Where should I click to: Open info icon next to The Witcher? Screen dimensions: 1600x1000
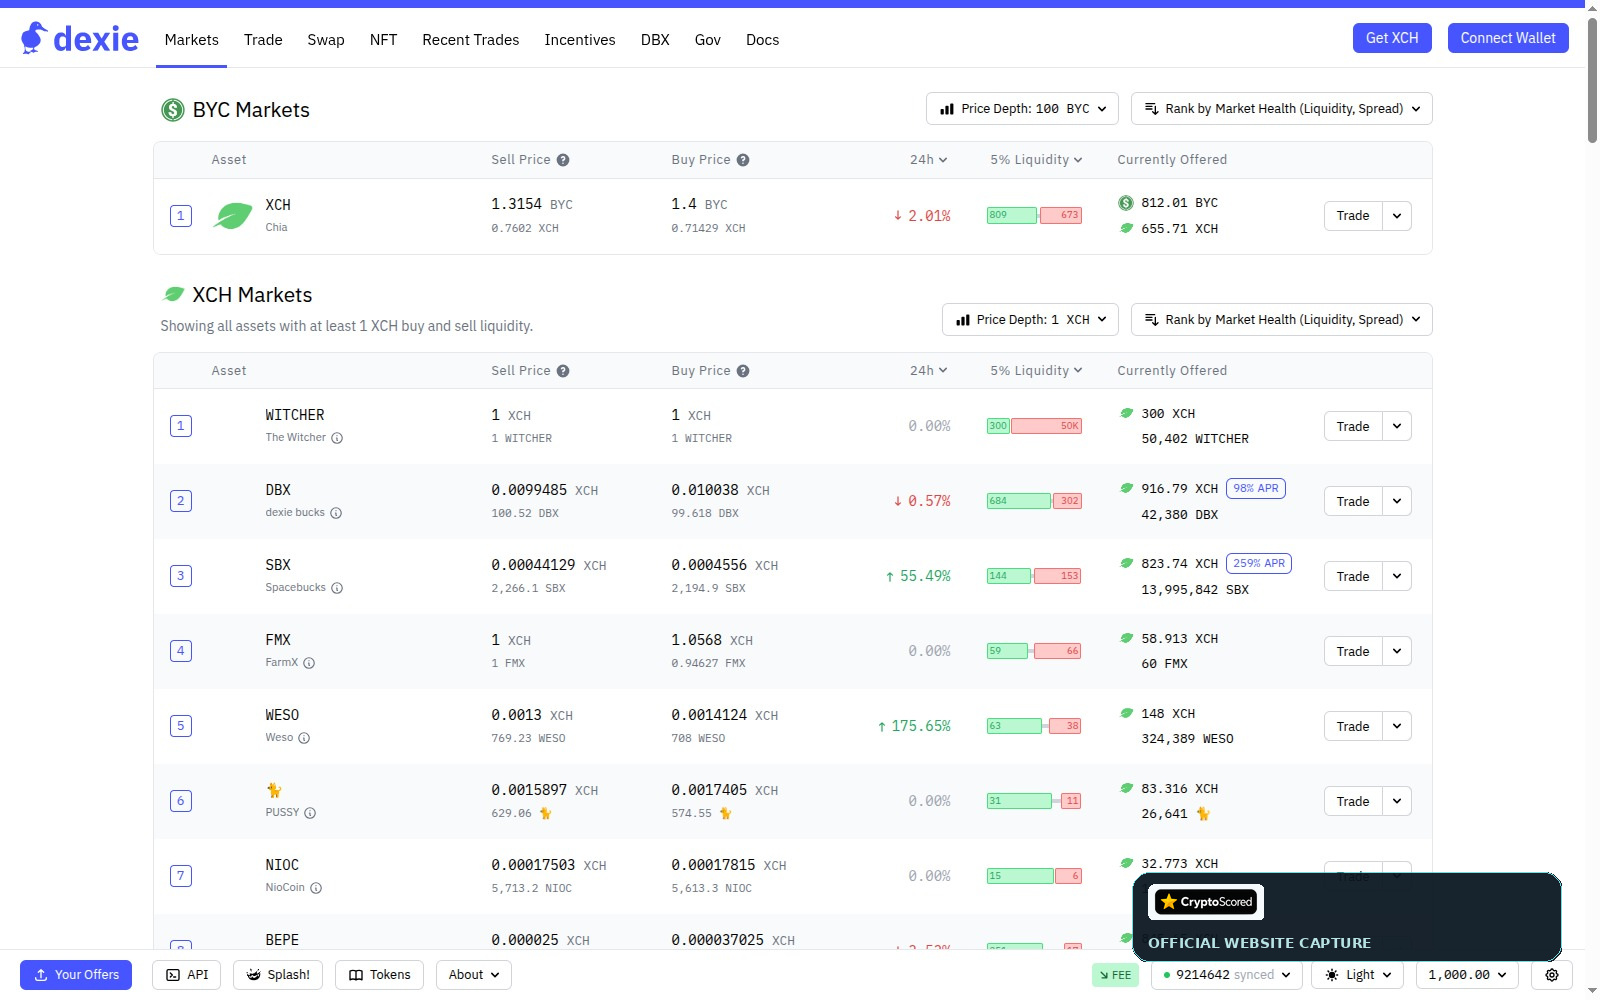click(337, 438)
